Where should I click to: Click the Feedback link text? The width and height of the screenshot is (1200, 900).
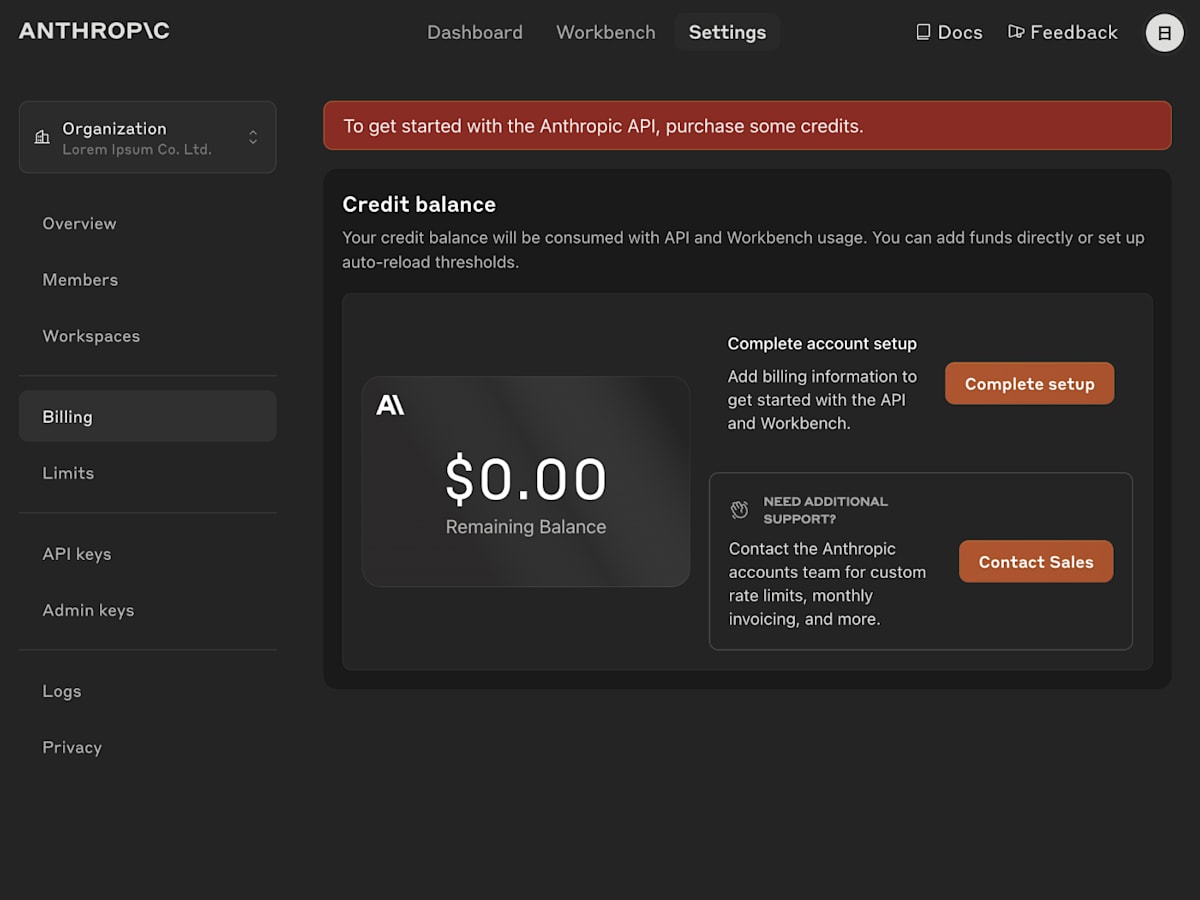click(x=1074, y=32)
